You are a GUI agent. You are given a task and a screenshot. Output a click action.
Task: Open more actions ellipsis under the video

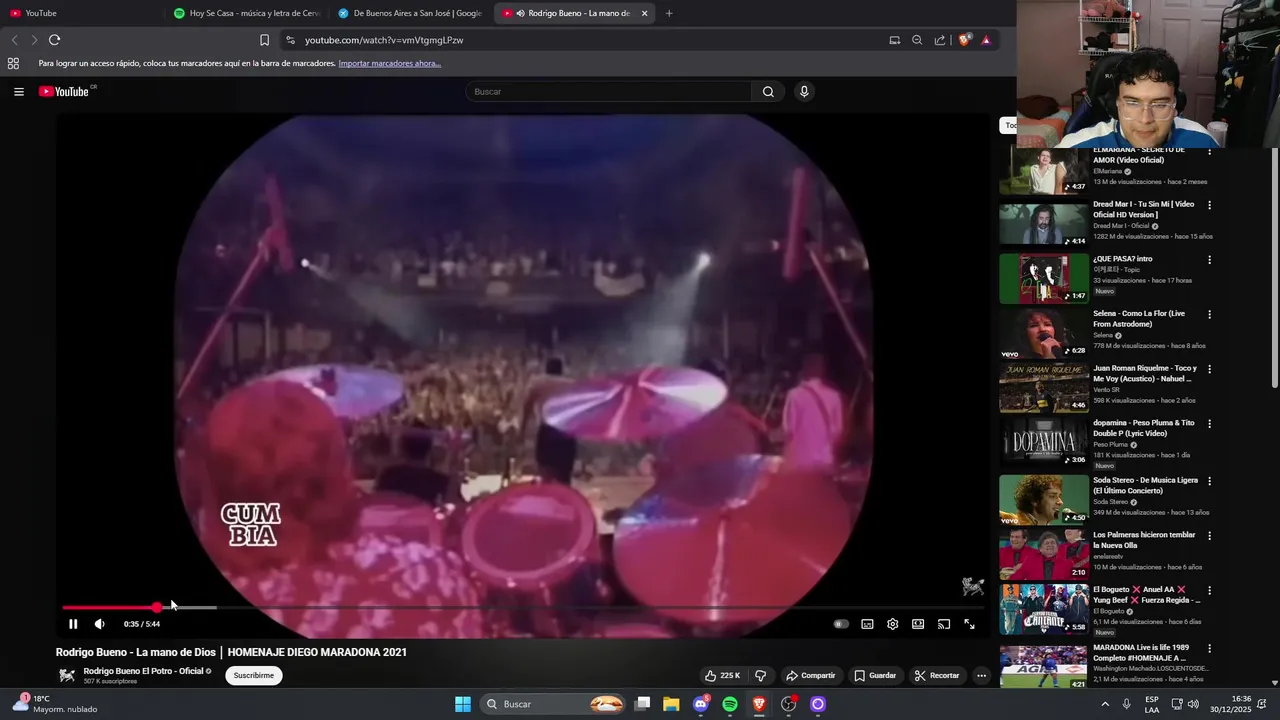[x=981, y=676]
